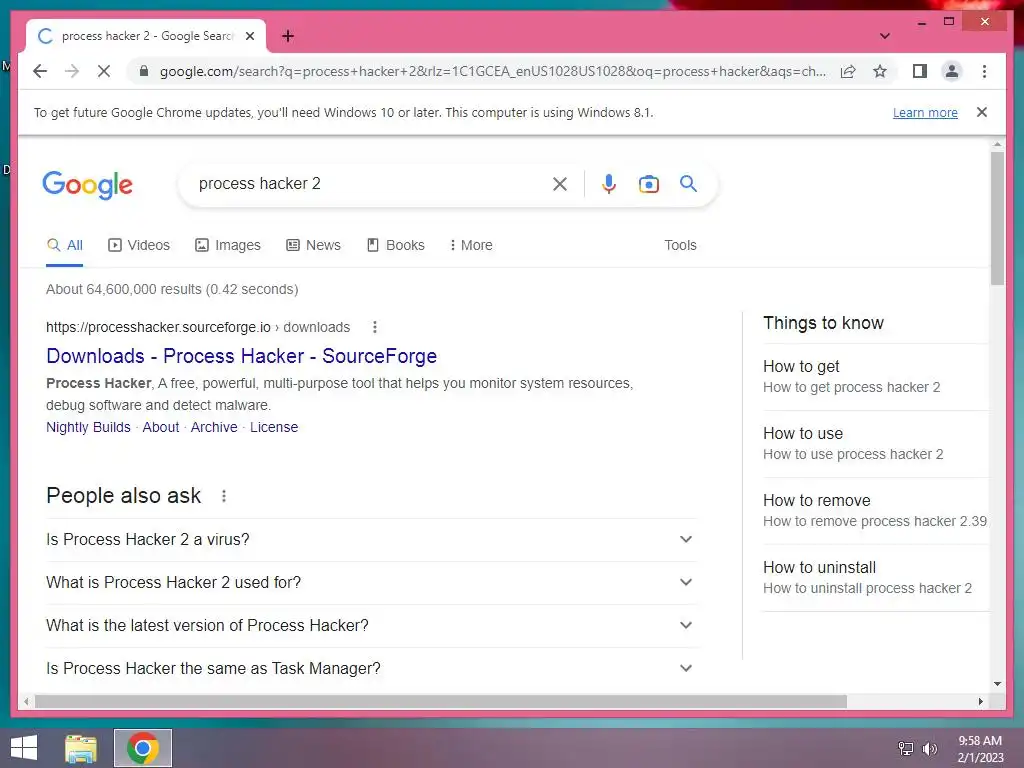Click Chrome icon in taskbar
Viewport: 1024px width, 768px height.
[x=143, y=748]
